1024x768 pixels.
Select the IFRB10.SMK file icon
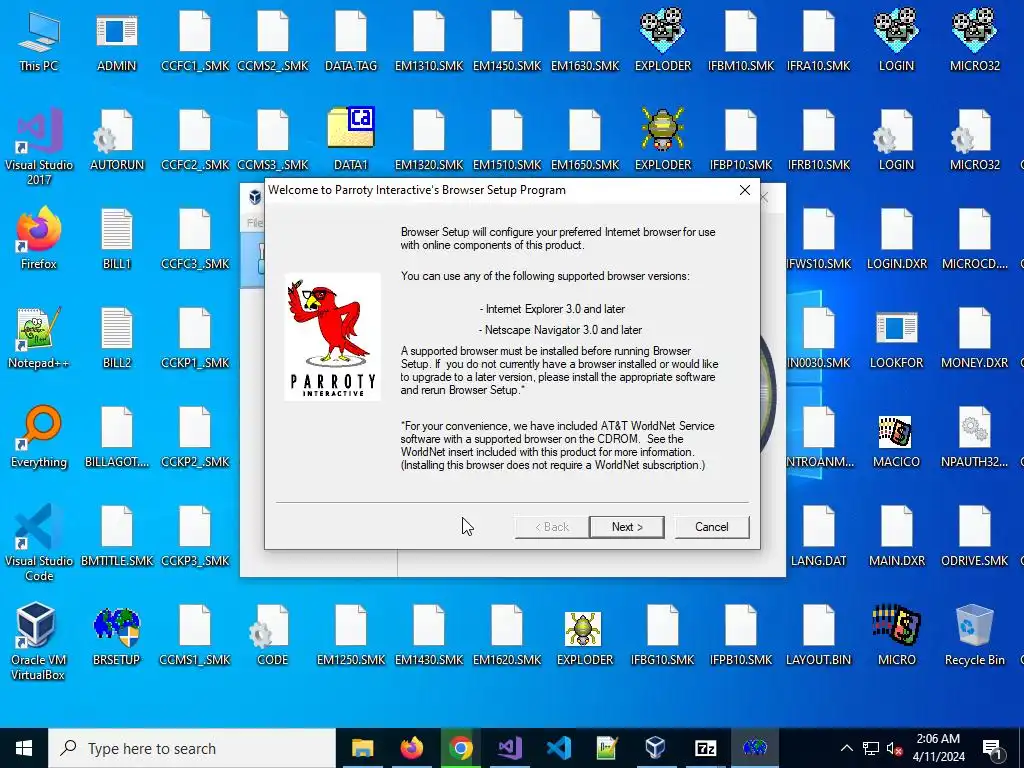click(x=818, y=140)
